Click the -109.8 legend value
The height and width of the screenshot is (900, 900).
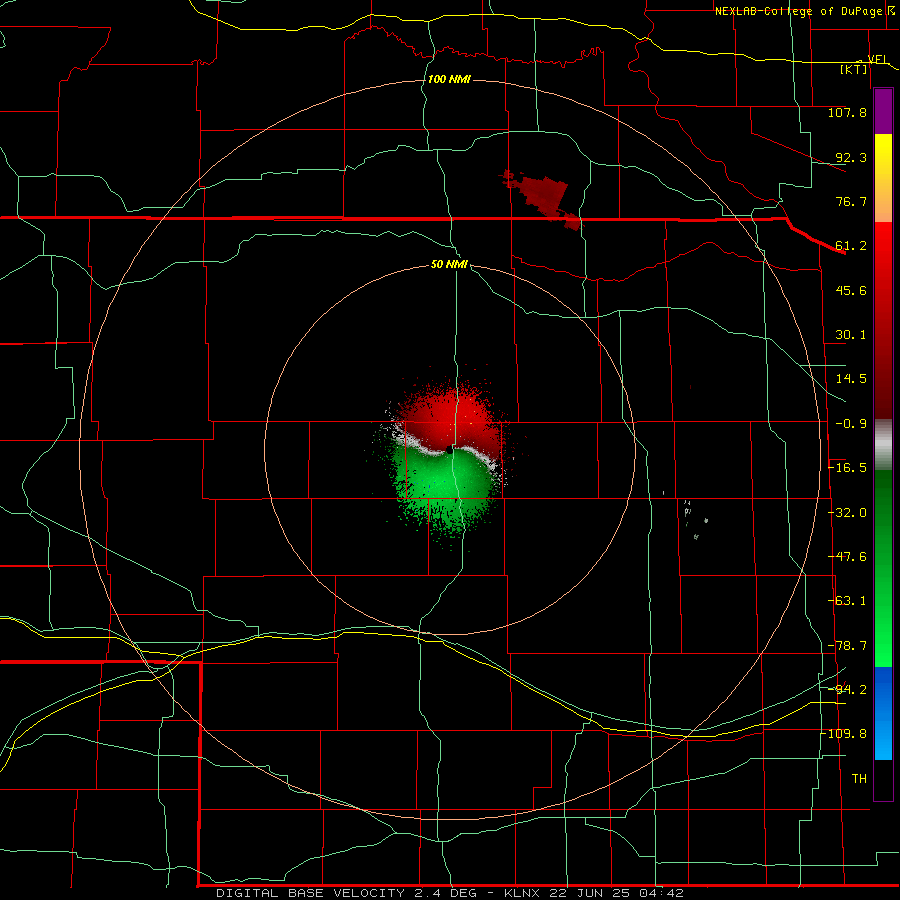(844, 734)
